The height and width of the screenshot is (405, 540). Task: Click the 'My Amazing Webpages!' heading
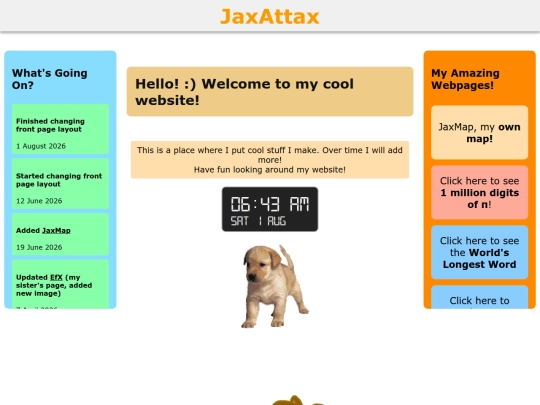click(465, 79)
